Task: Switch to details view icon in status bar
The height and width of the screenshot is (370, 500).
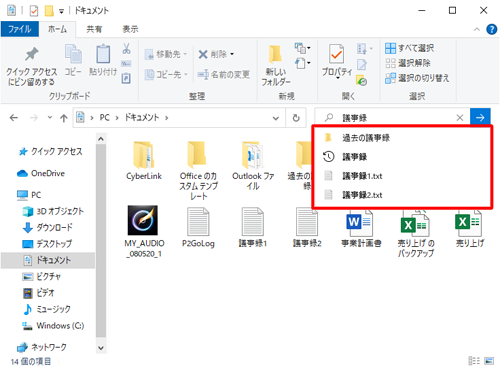Action: click(474, 361)
